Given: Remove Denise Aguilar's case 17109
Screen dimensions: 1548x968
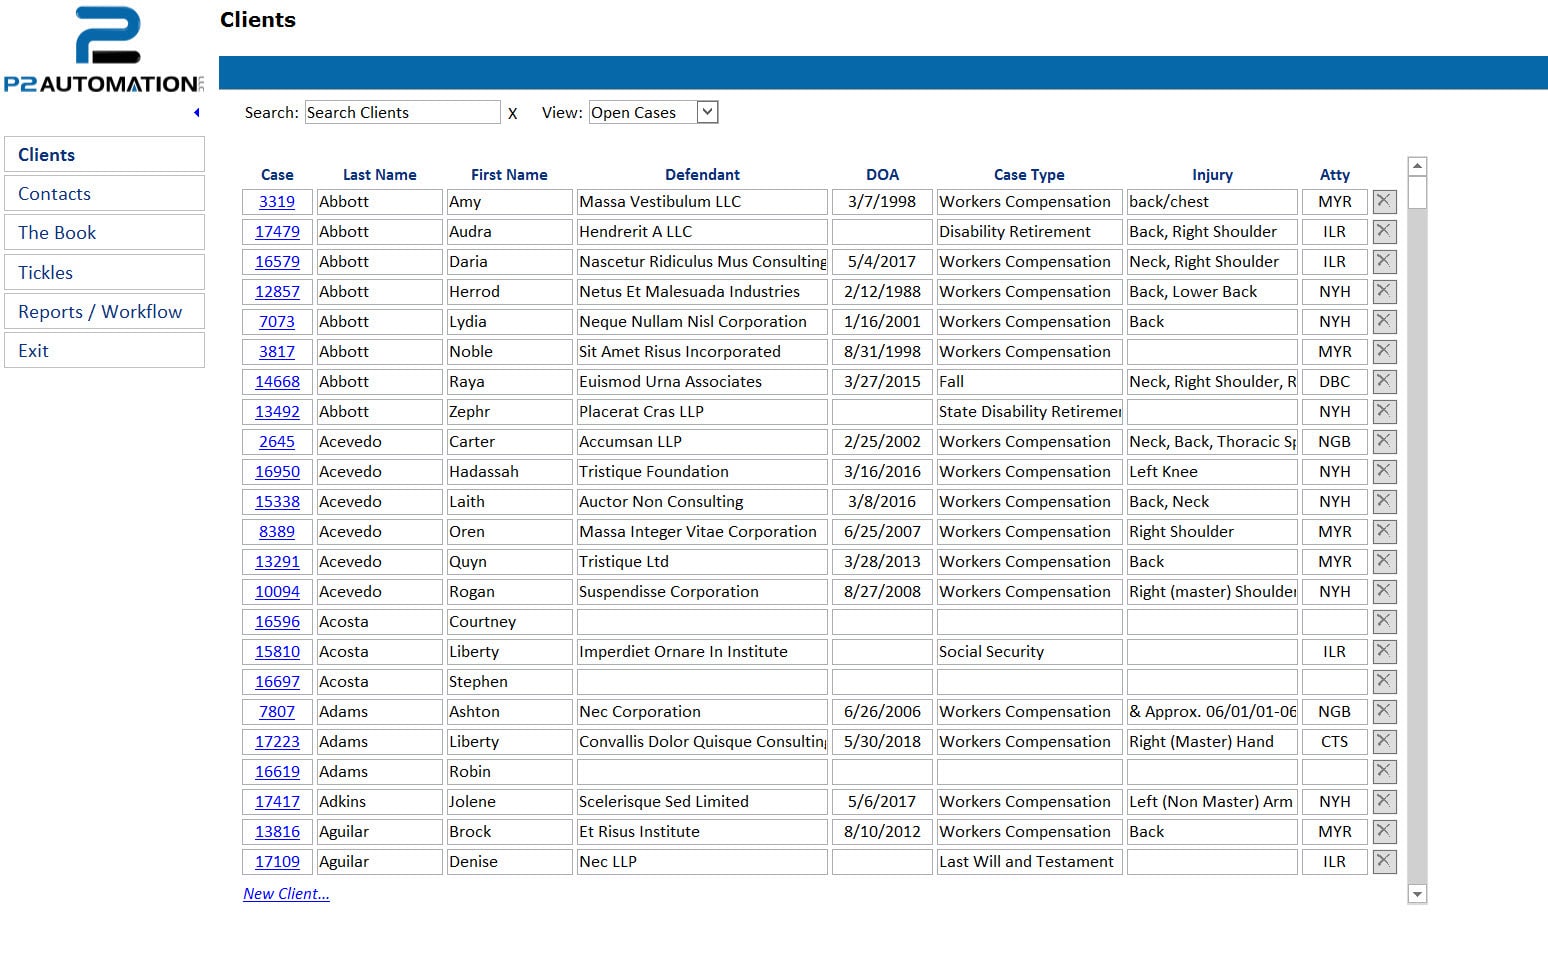Looking at the screenshot, I should tap(1384, 861).
